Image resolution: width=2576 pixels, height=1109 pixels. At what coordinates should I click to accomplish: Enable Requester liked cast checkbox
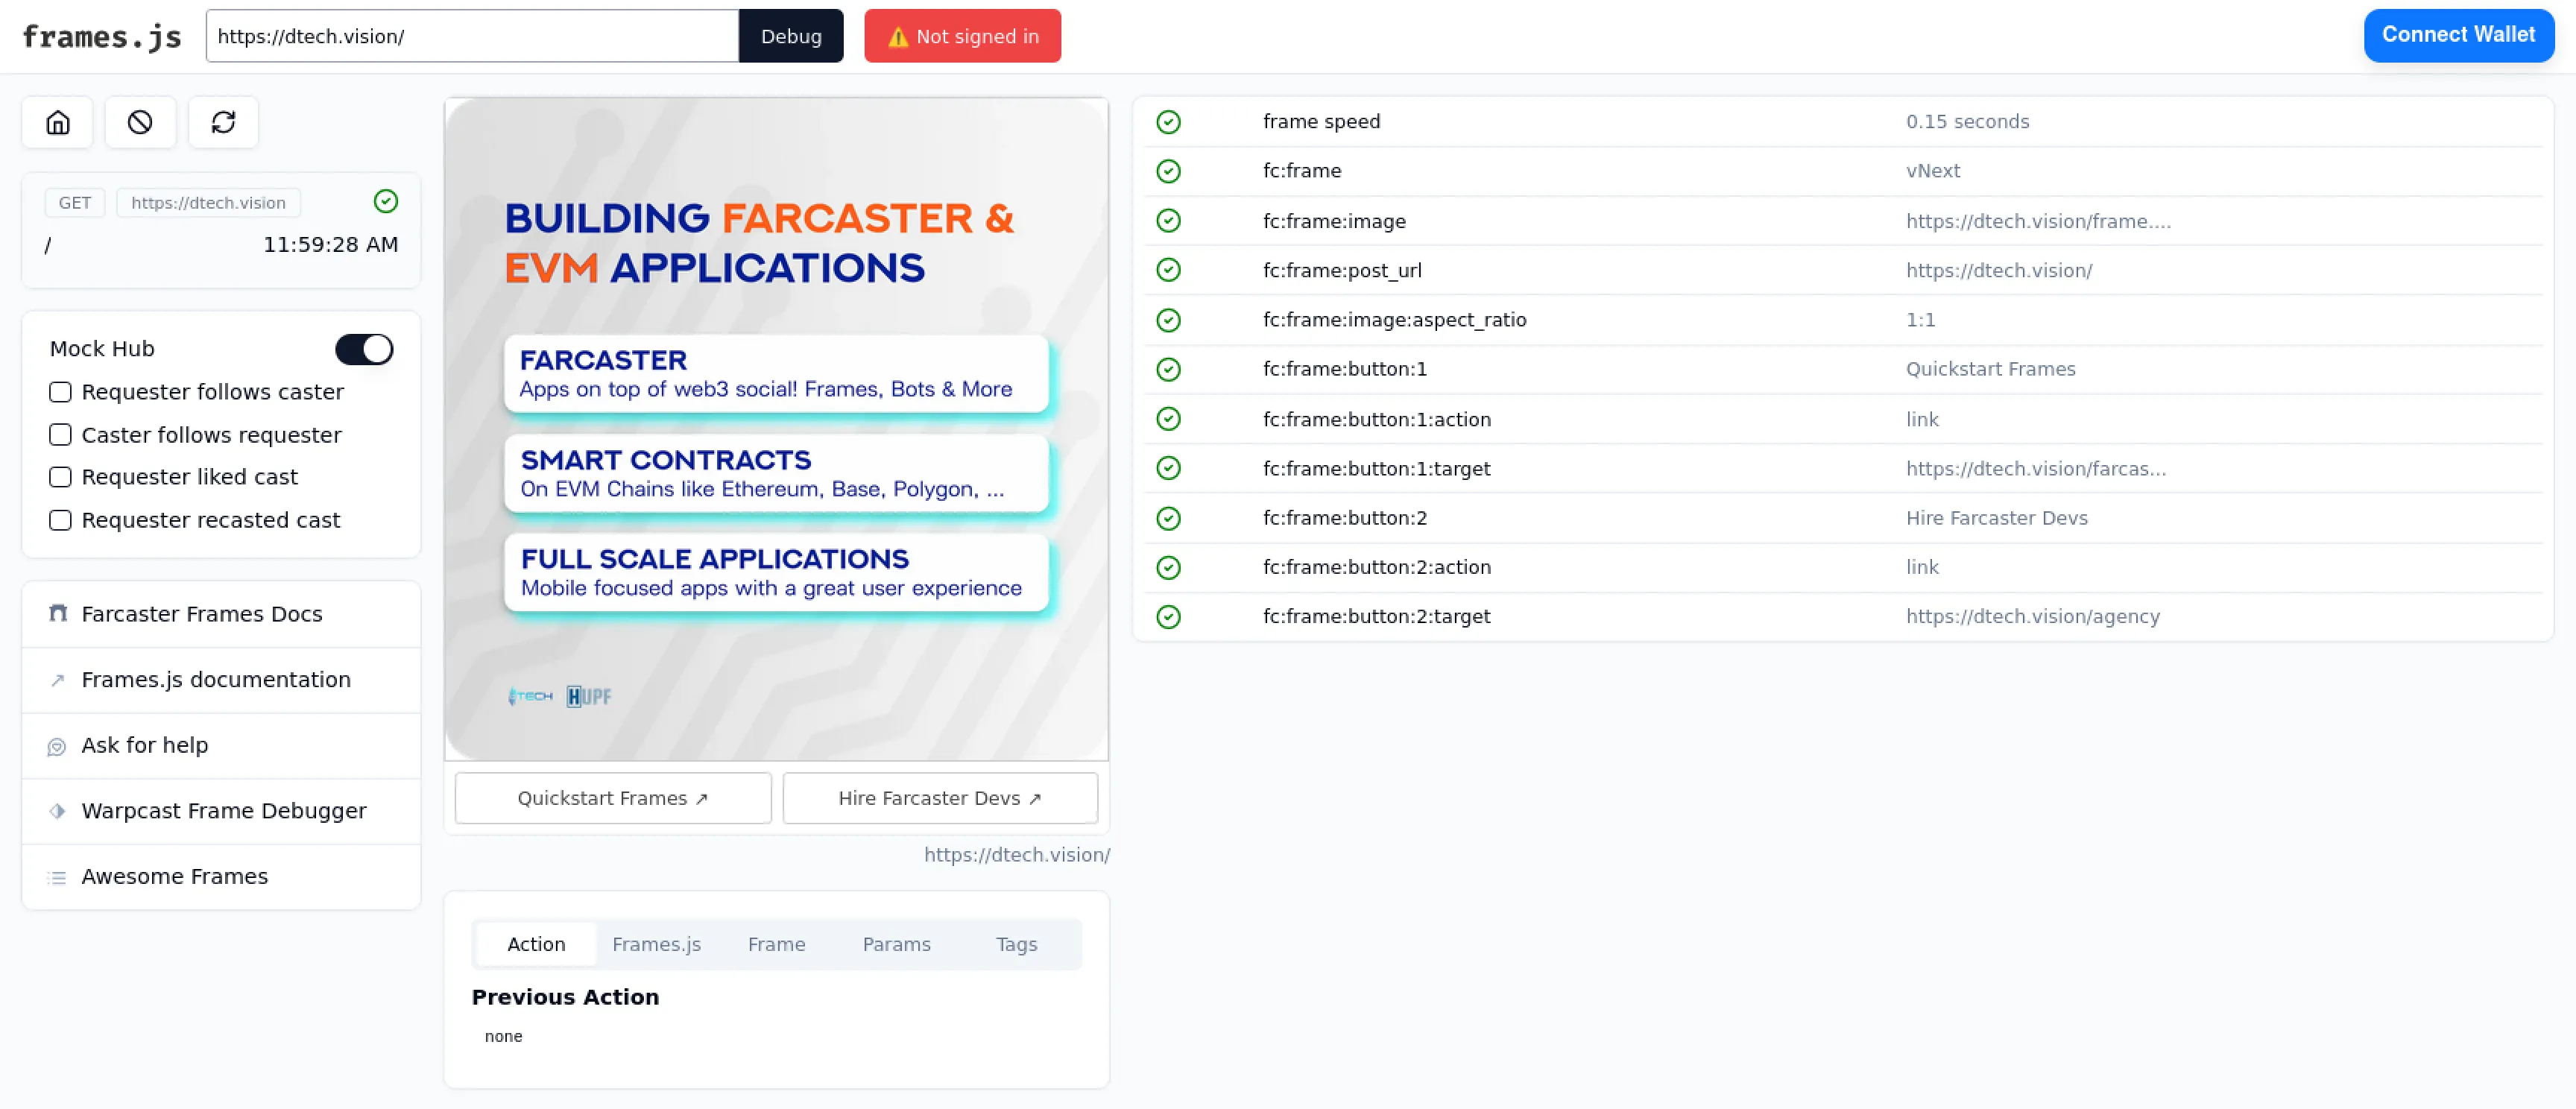click(x=60, y=477)
